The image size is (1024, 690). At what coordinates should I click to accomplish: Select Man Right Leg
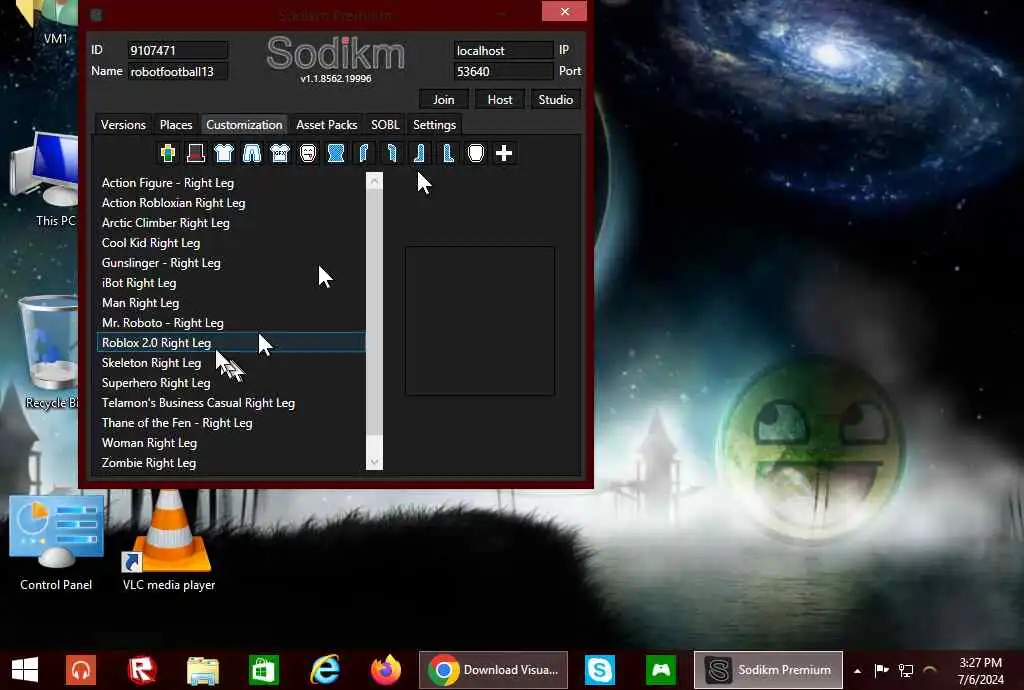231,303
